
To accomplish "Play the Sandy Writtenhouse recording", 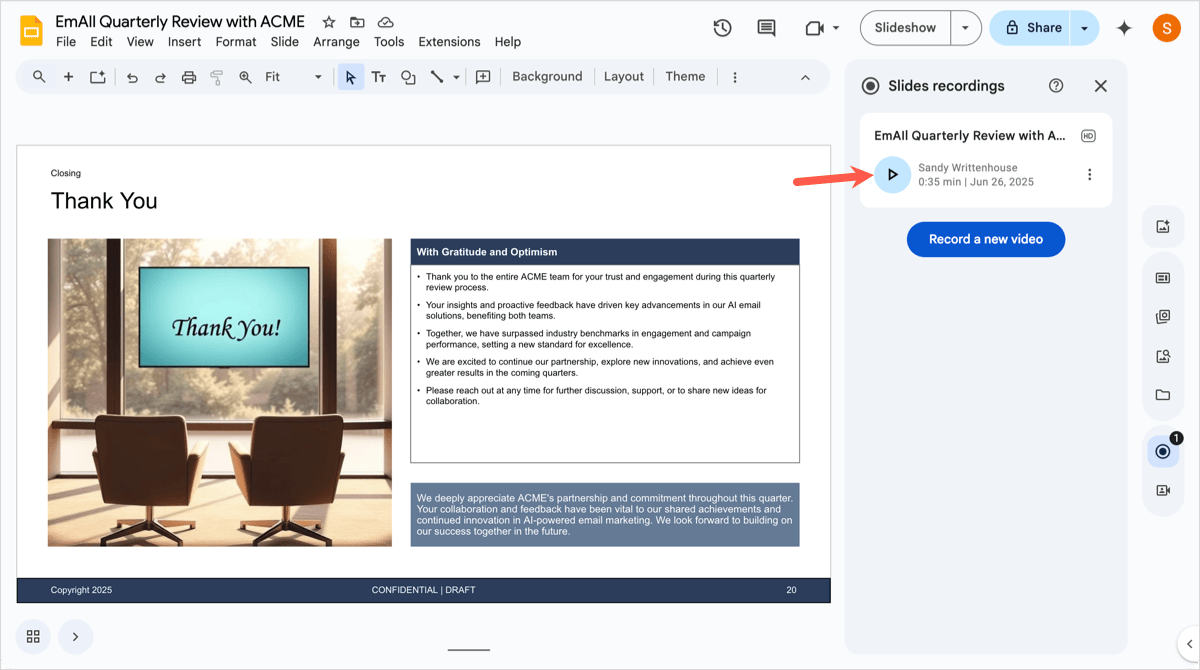I will point(892,175).
